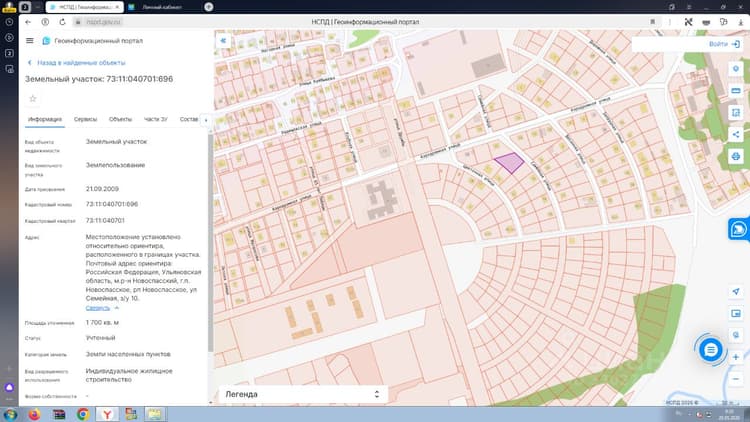Switch to the Объекты tab
The height and width of the screenshot is (422, 750).
pyautogui.click(x=120, y=119)
